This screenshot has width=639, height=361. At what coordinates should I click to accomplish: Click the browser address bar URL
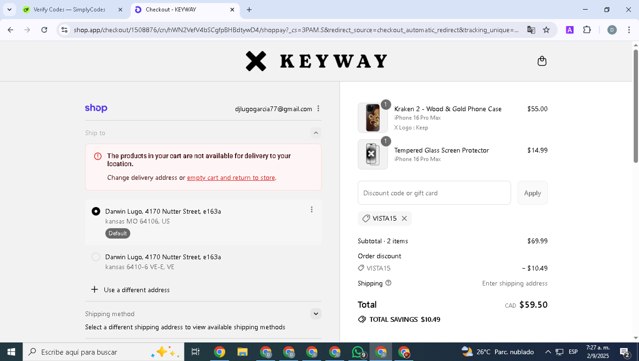tap(296, 30)
